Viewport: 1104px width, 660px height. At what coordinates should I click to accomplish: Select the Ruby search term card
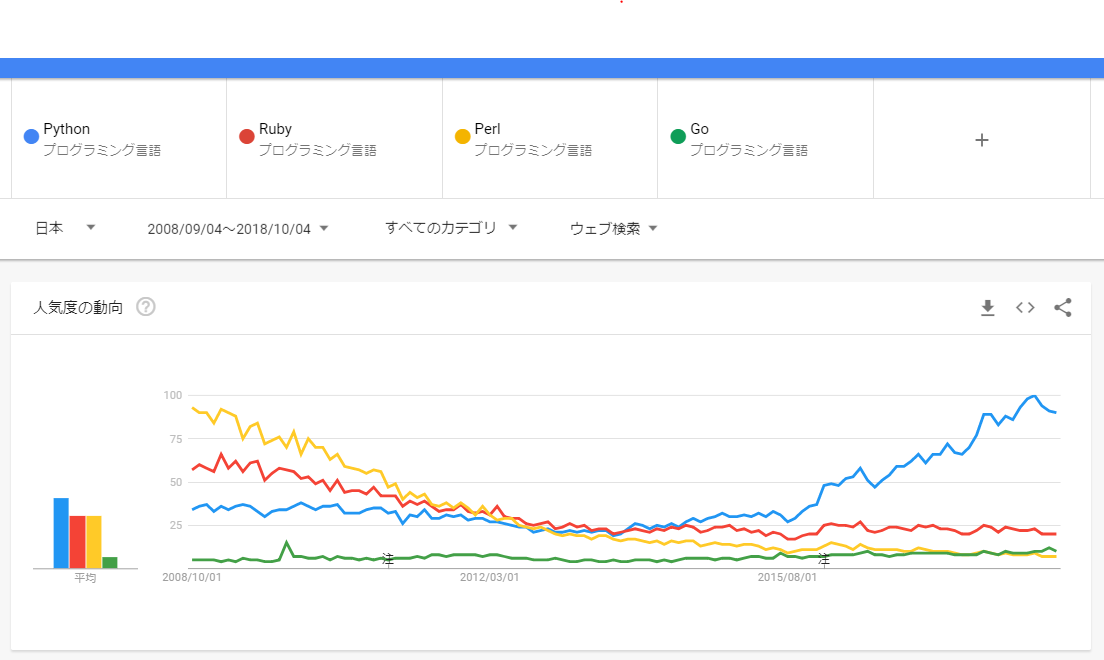tap(334, 139)
